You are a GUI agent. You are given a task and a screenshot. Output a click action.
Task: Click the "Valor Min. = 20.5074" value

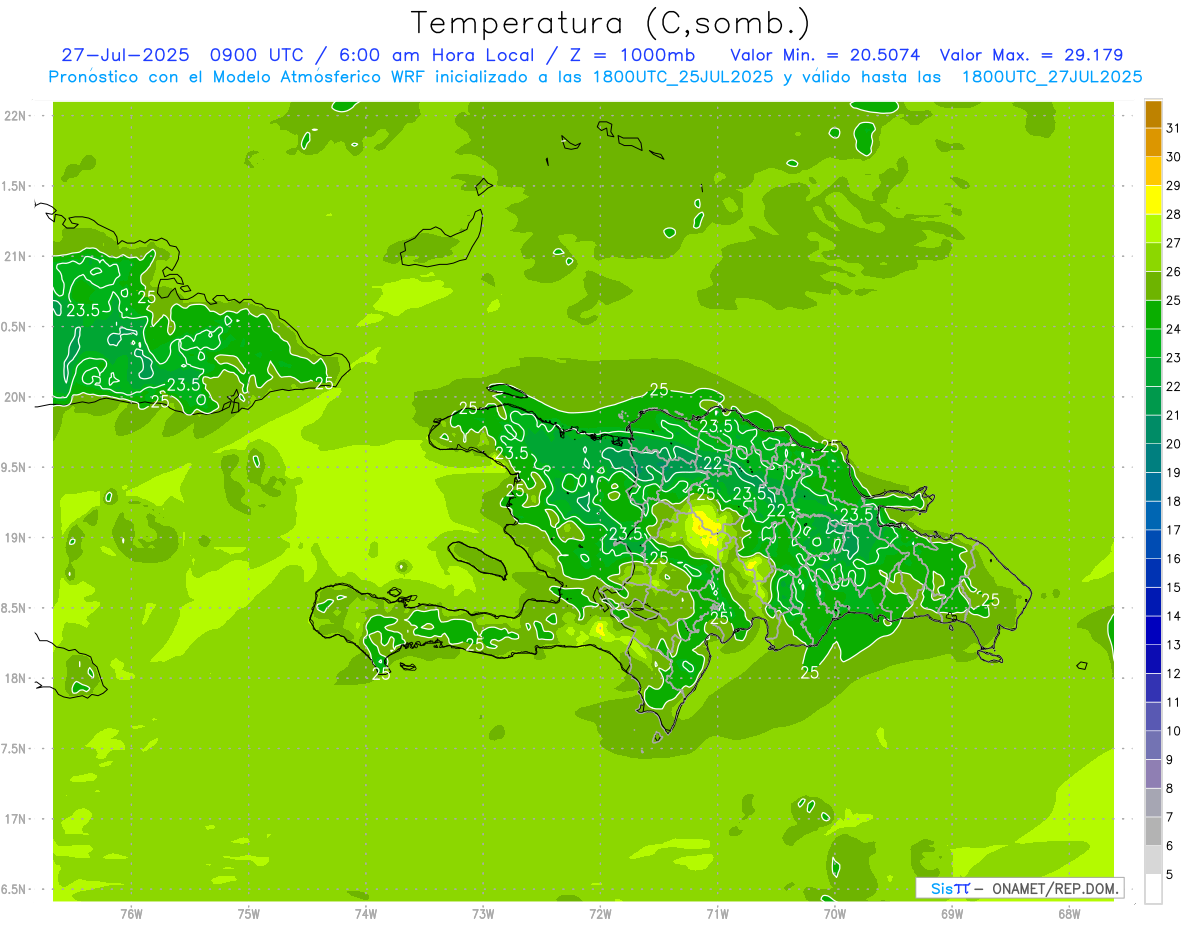coord(825,55)
